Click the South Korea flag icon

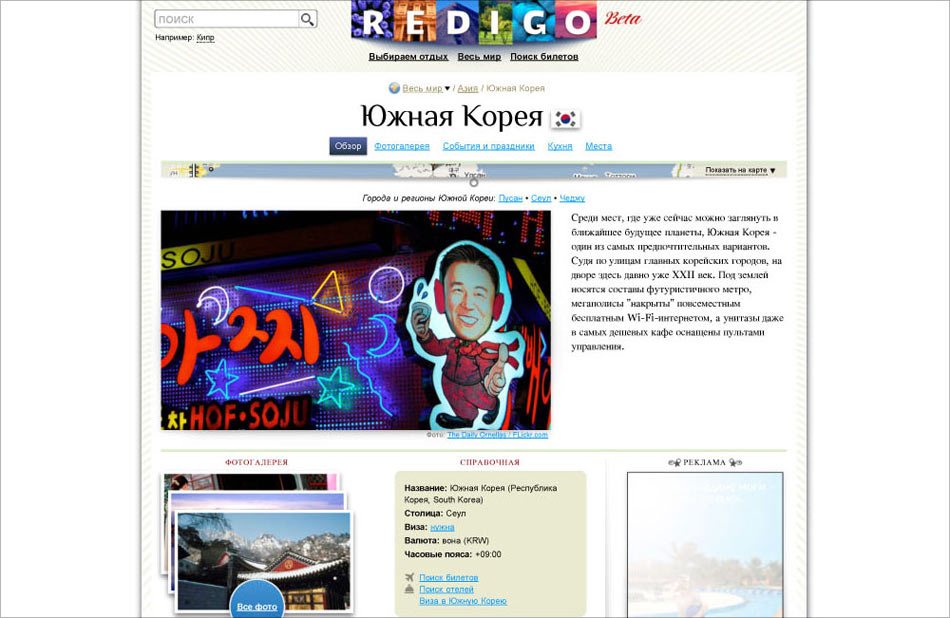tap(566, 118)
